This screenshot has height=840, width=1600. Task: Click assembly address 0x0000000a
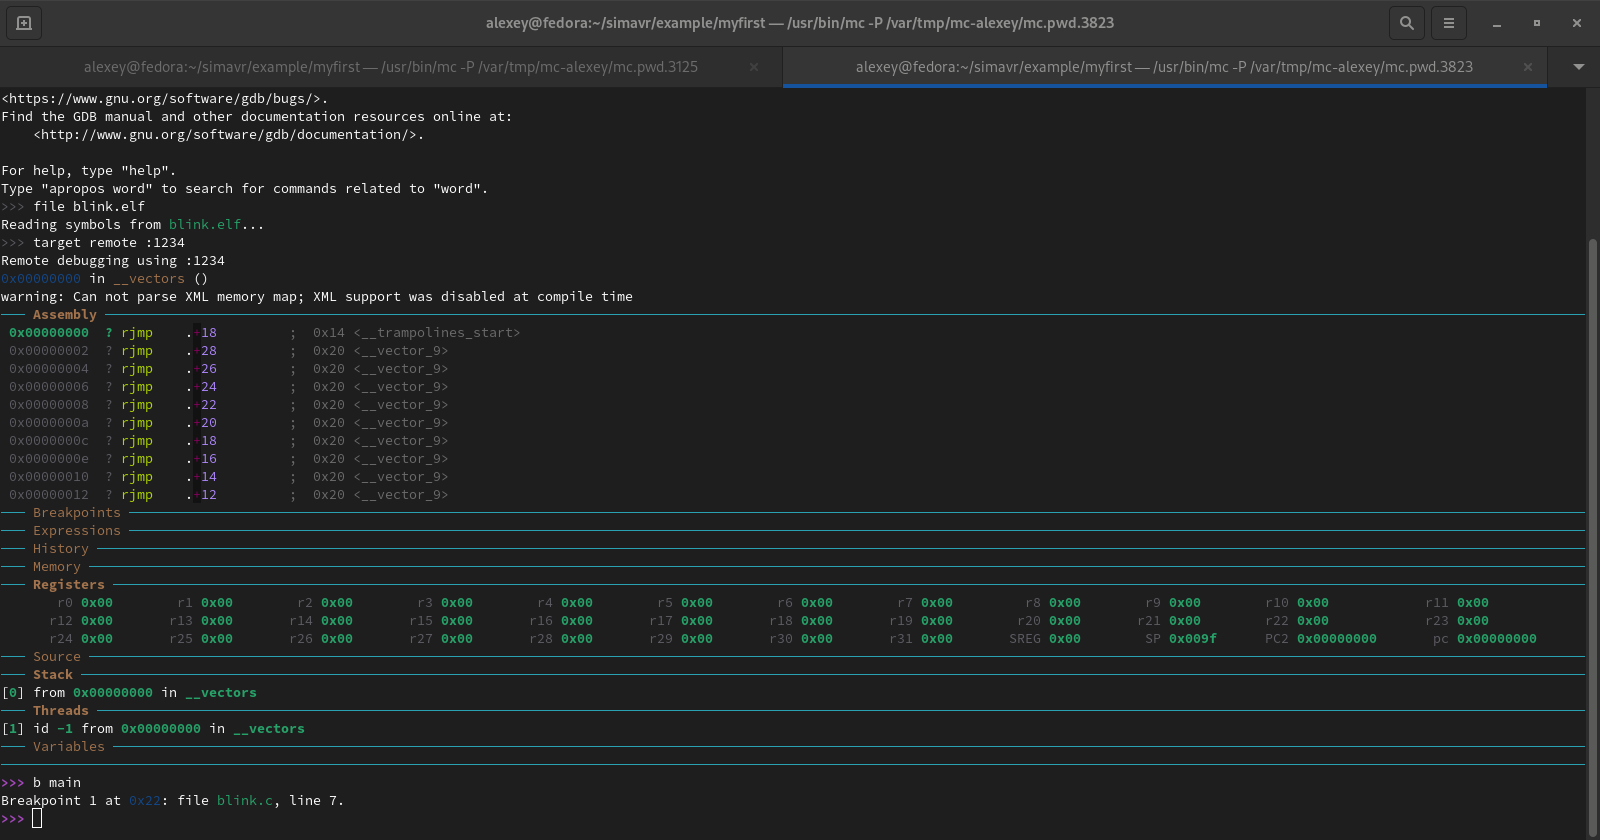coord(49,423)
